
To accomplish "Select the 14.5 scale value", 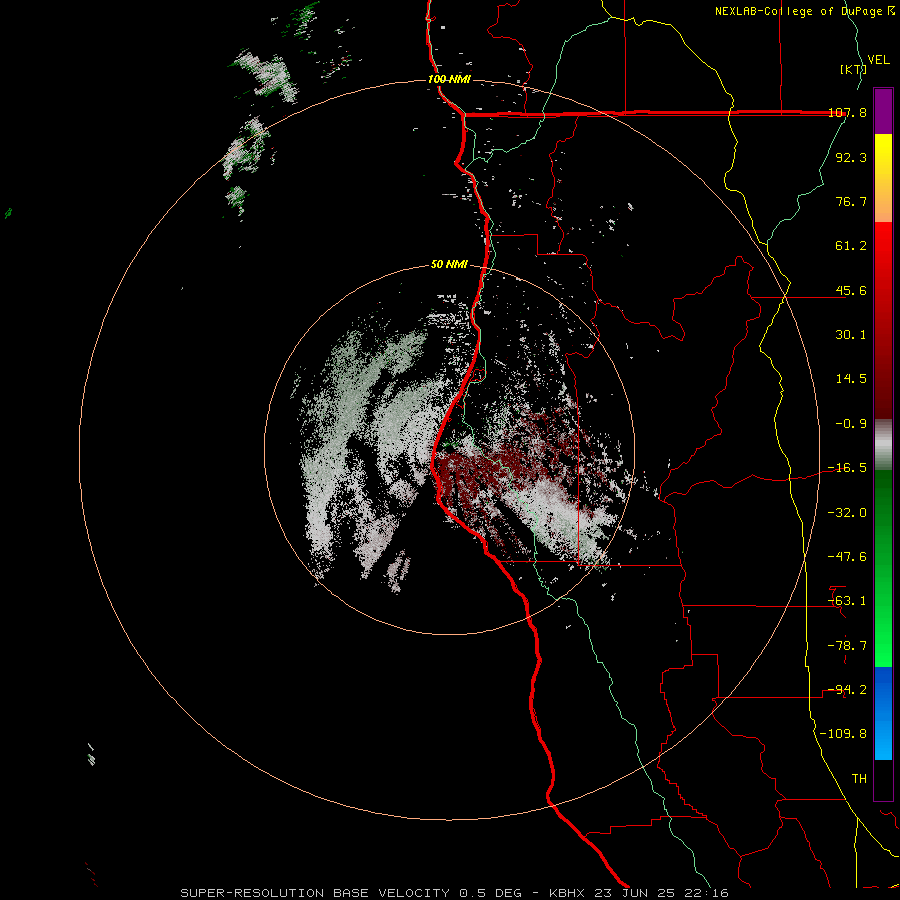I will point(851,379).
